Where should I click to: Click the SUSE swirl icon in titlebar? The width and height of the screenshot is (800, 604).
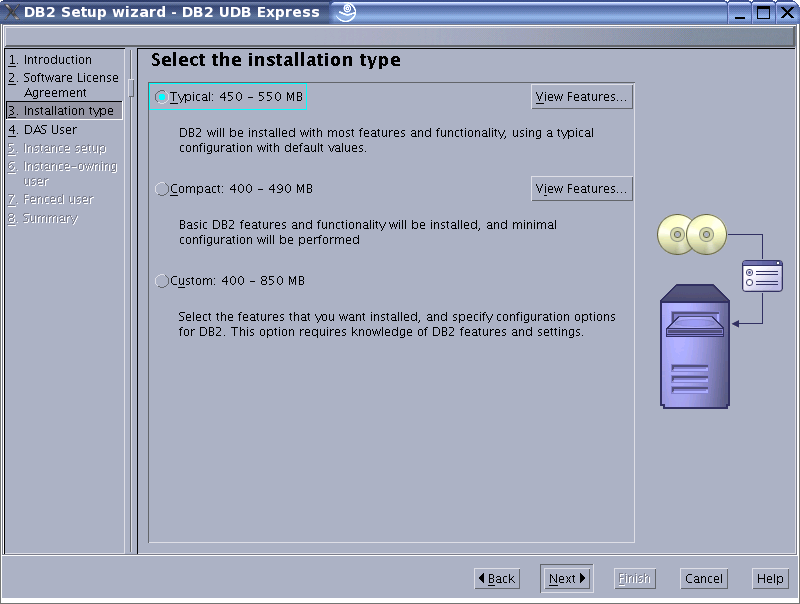coord(346,12)
